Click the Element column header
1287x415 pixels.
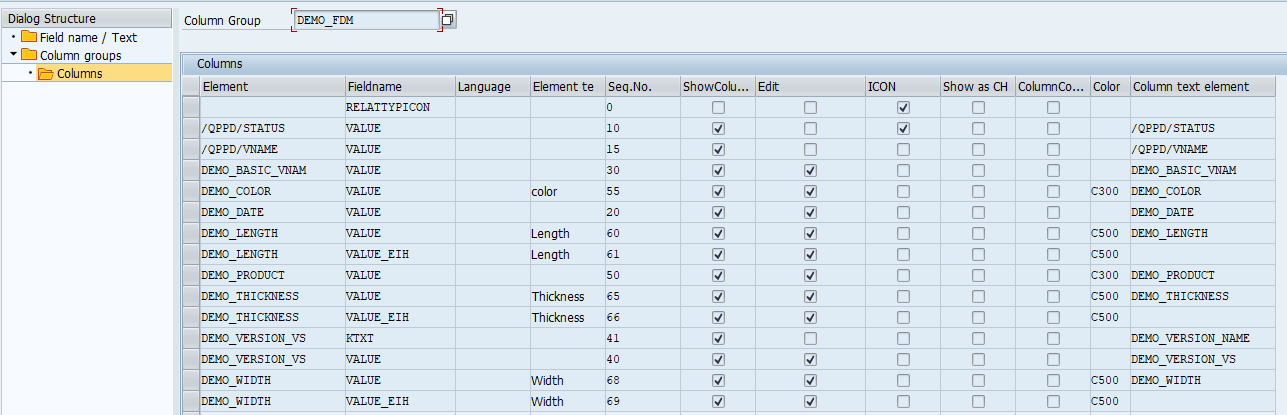coord(225,87)
